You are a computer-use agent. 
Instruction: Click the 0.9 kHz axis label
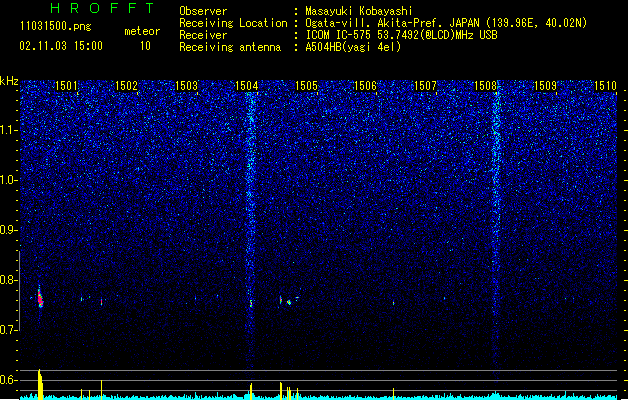[9, 229]
